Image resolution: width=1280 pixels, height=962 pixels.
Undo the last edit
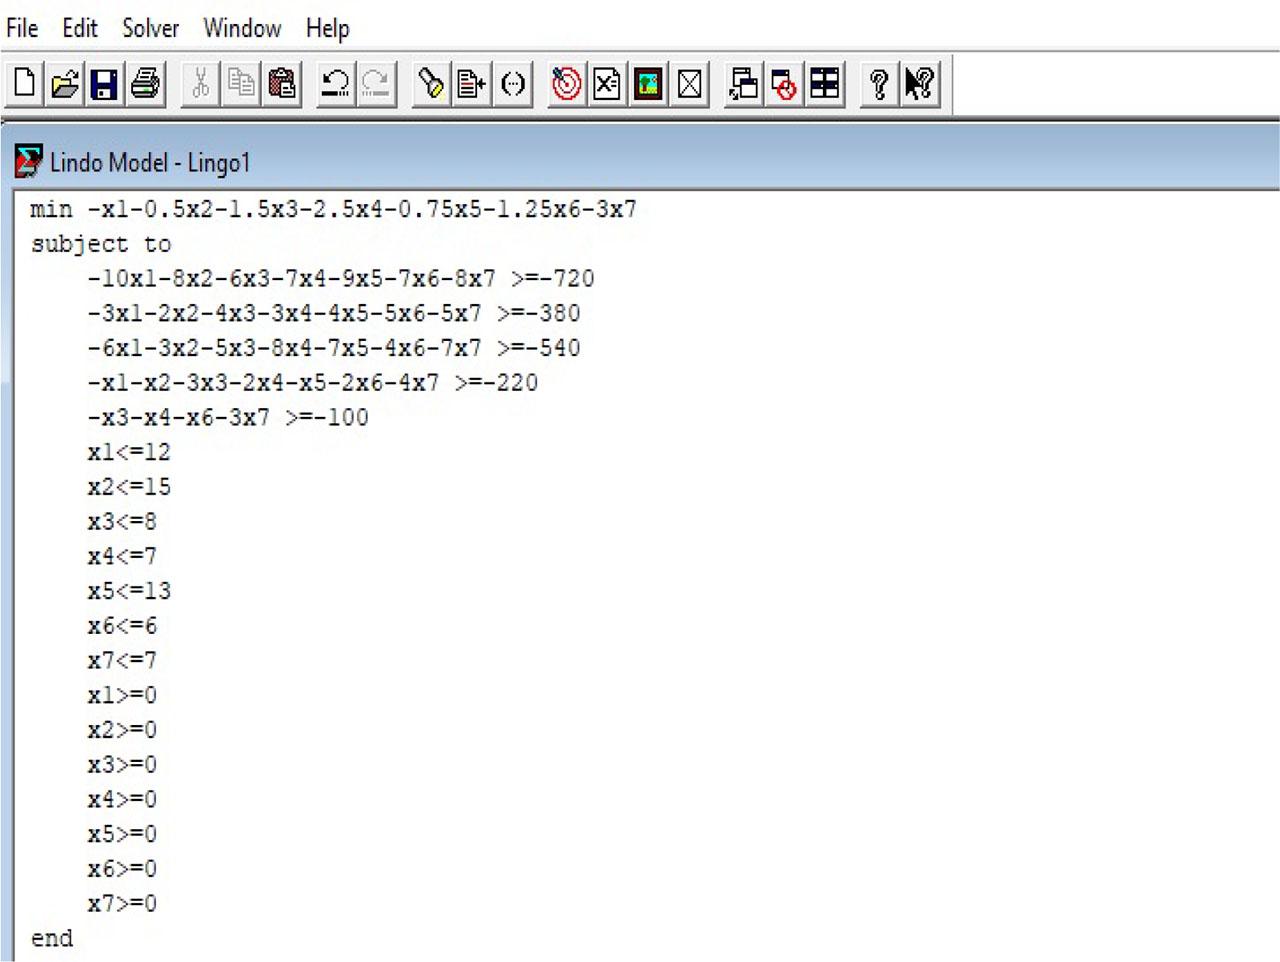(335, 84)
